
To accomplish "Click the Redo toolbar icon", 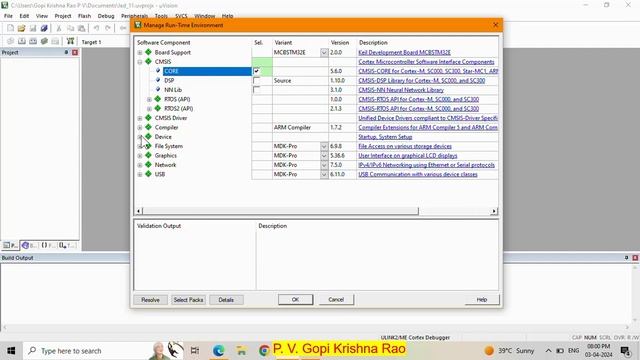I will pos(108,28).
